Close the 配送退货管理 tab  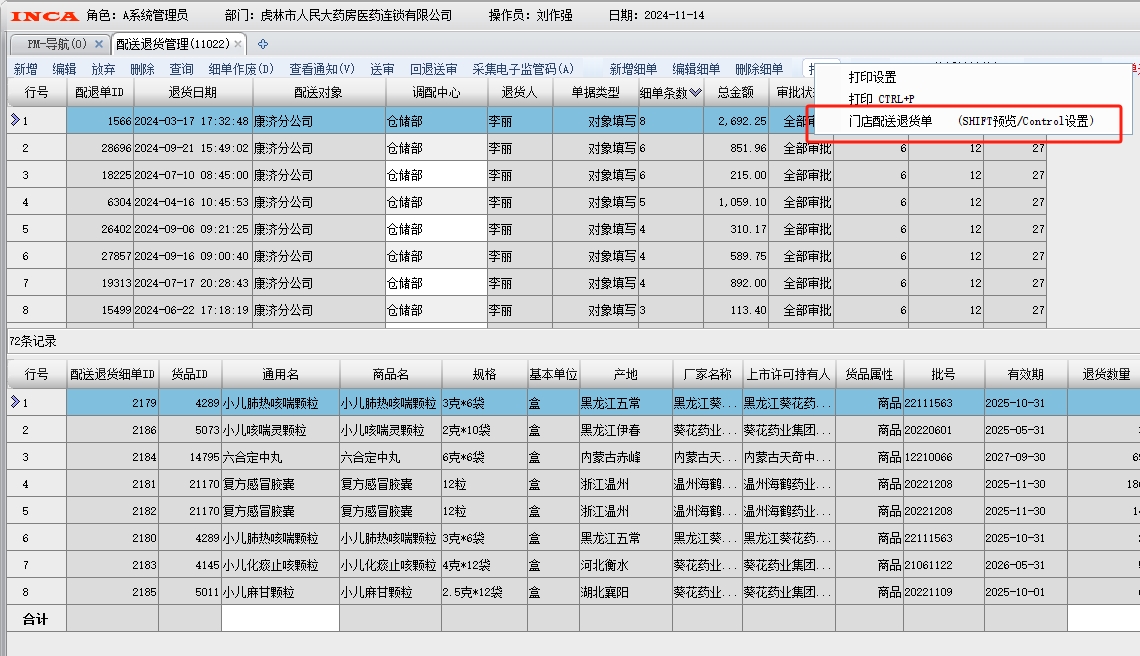pyautogui.click(x=238, y=44)
